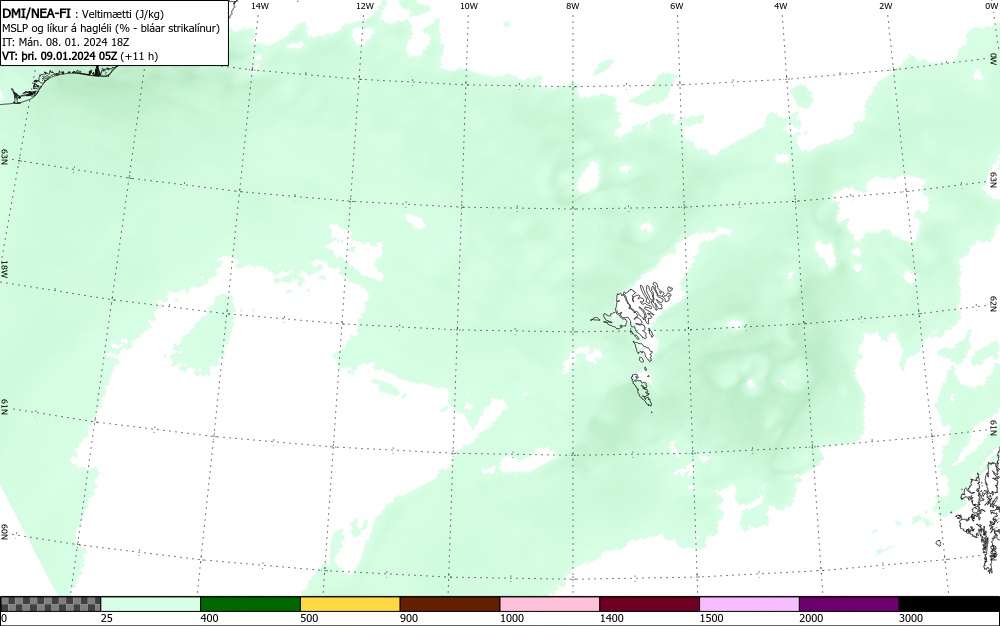Click the "4W" longitude label
The width and height of the screenshot is (1000, 626).
(x=781, y=6)
